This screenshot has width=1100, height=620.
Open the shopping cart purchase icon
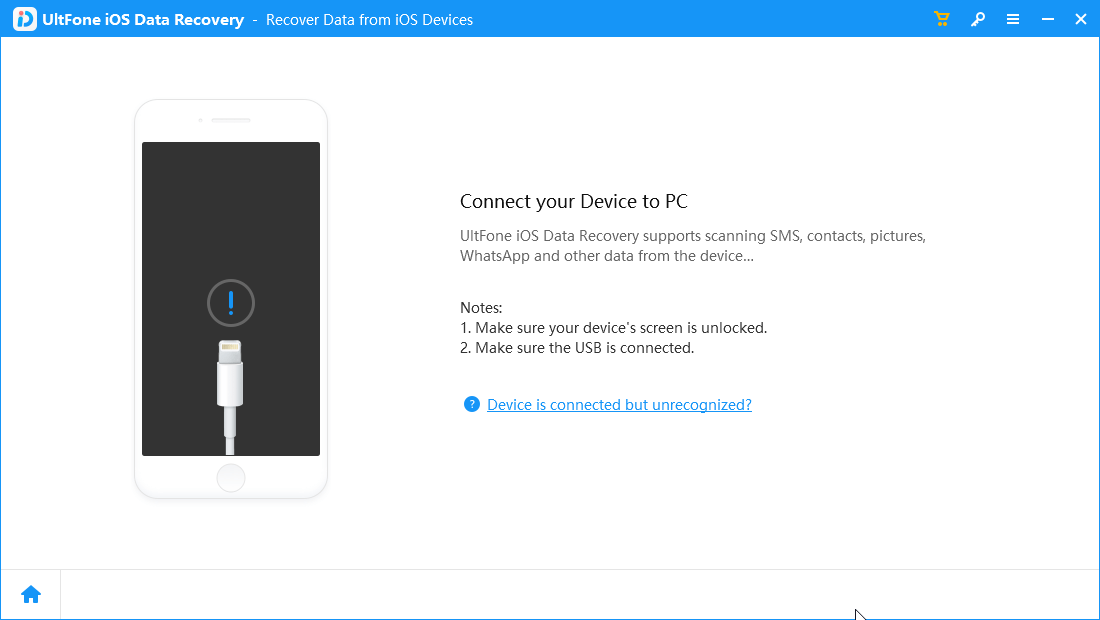(x=941, y=18)
